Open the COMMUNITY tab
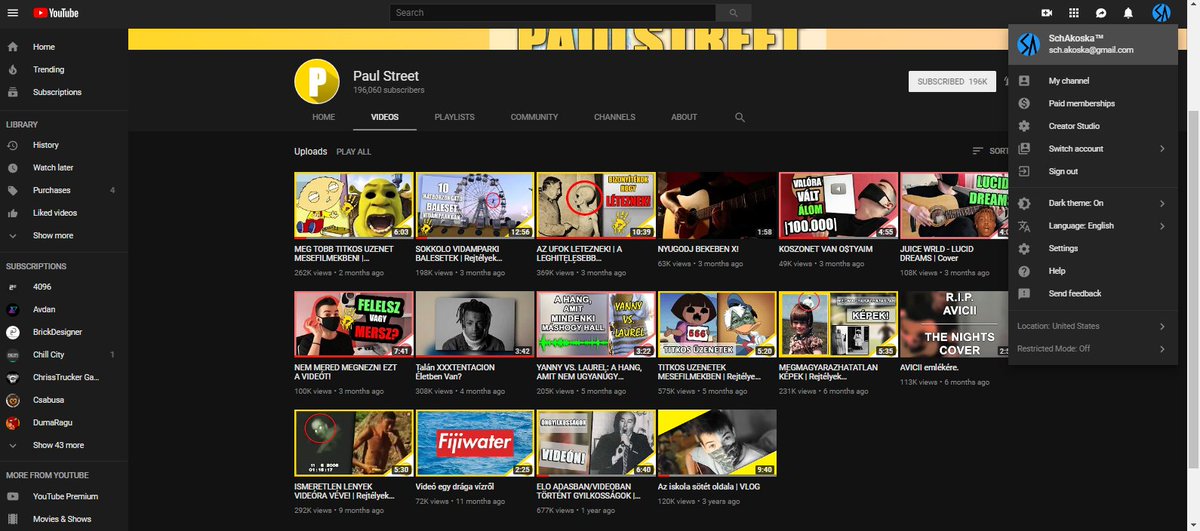 click(534, 117)
